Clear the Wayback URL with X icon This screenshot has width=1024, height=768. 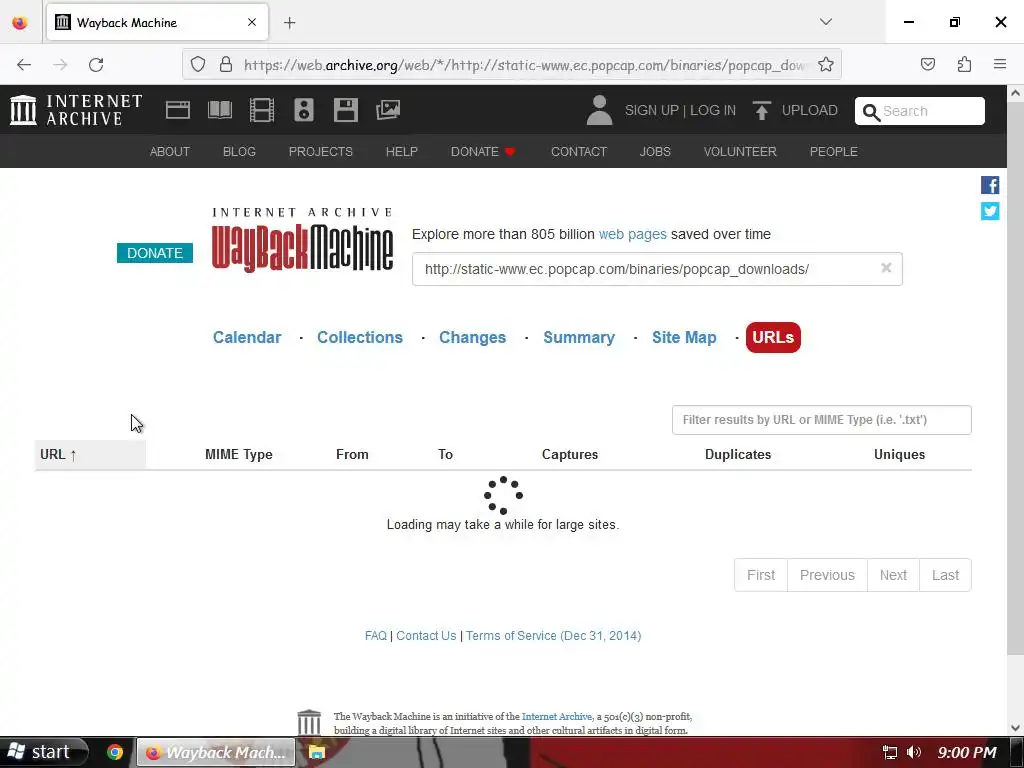click(886, 268)
